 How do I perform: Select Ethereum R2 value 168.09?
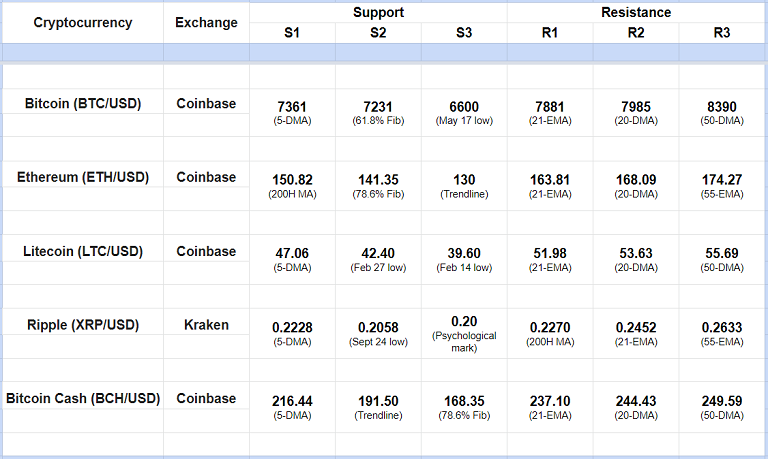point(636,180)
